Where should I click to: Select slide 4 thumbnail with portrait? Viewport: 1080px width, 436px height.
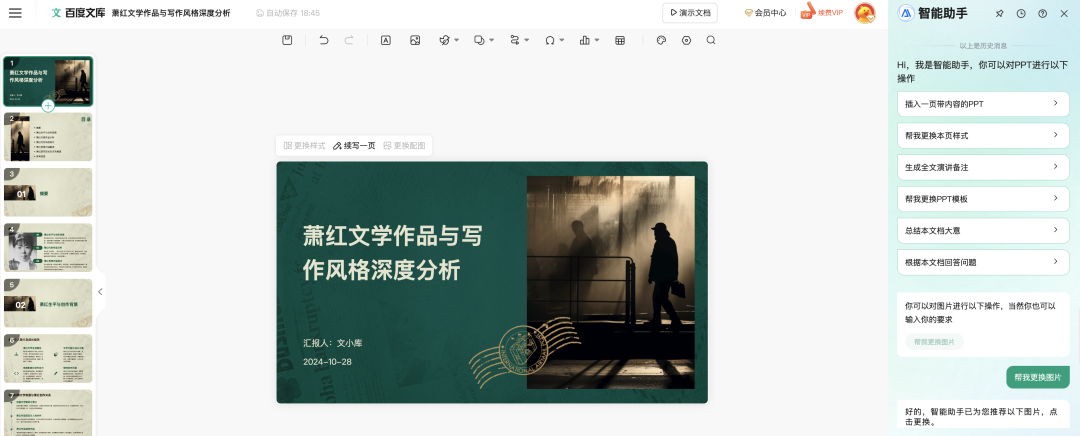tap(48, 248)
